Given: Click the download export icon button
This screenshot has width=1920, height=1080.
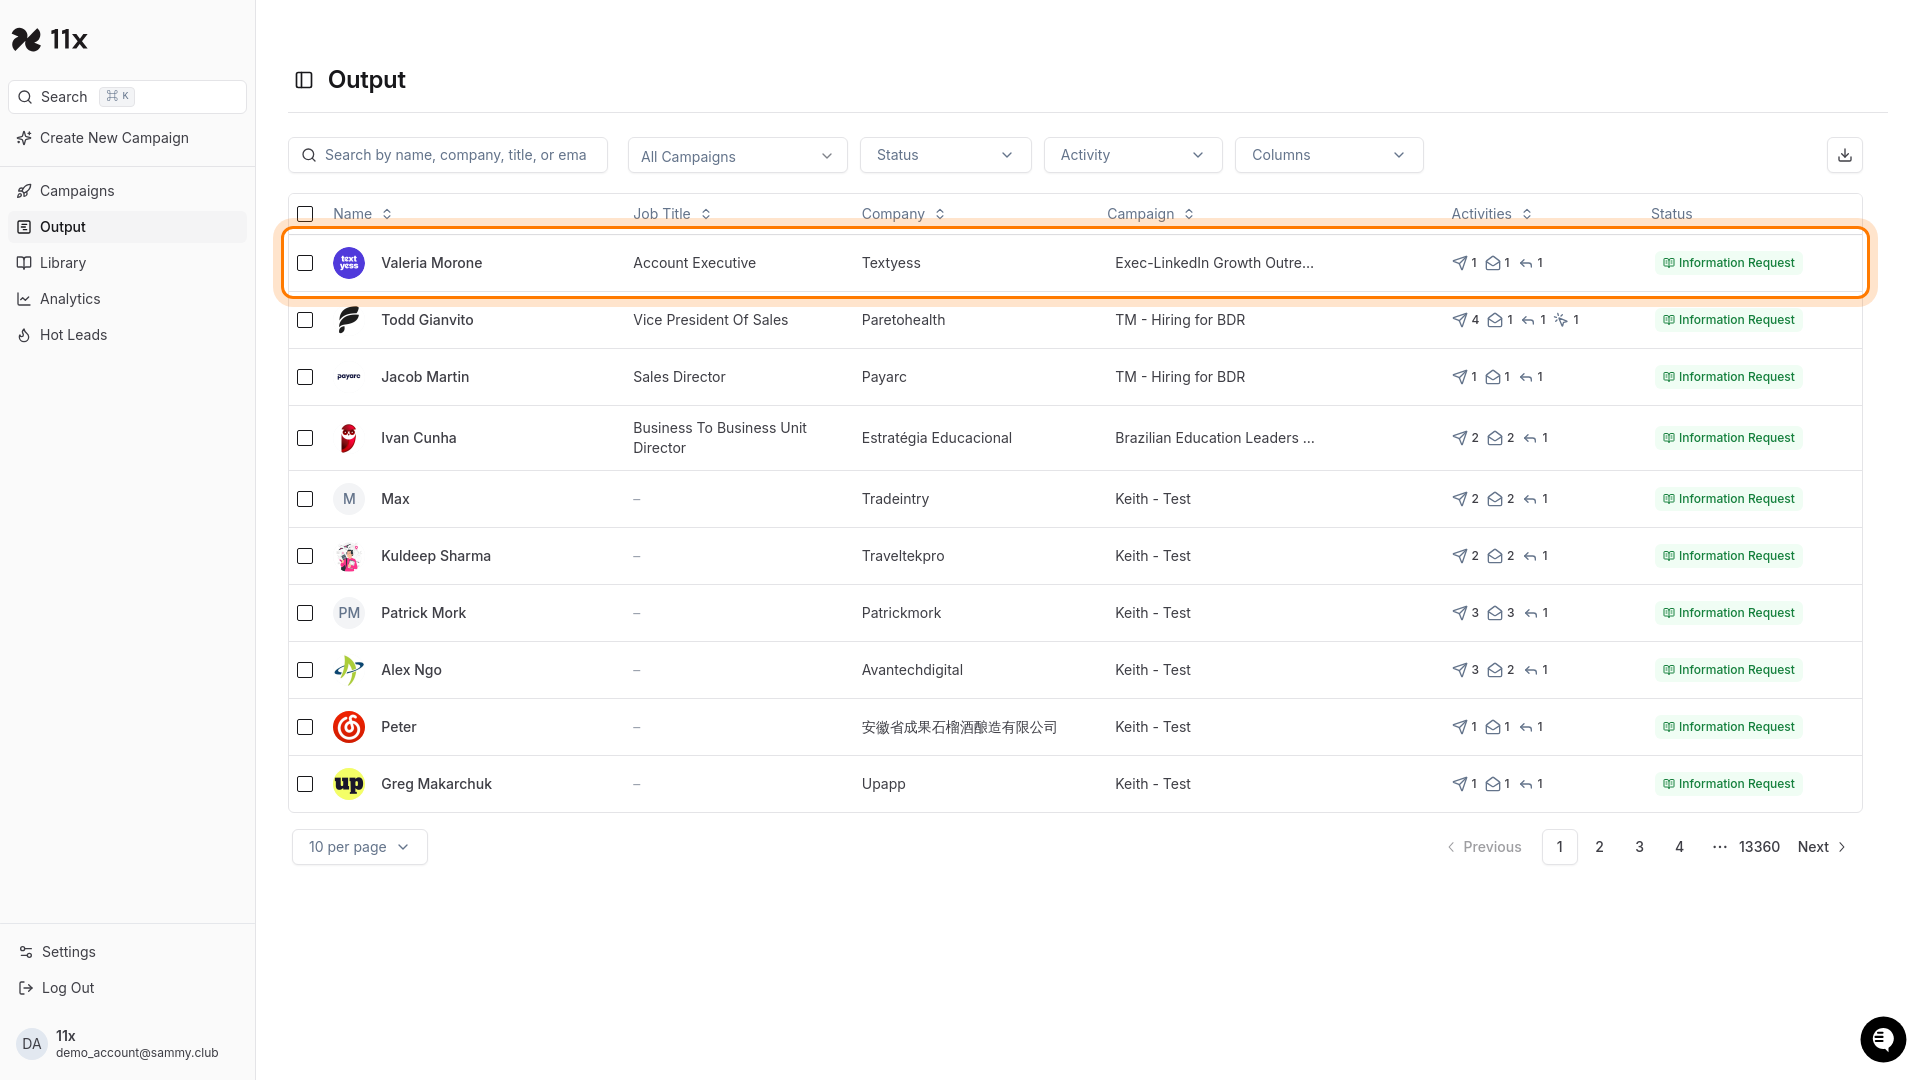Looking at the screenshot, I should coord(1844,155).
